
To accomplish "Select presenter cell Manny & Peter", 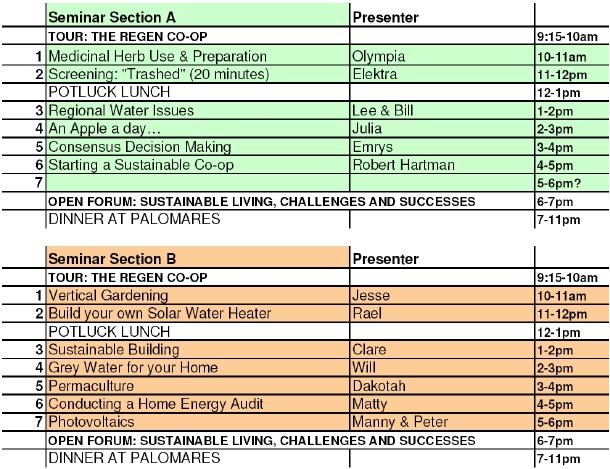I will (441, 422).
